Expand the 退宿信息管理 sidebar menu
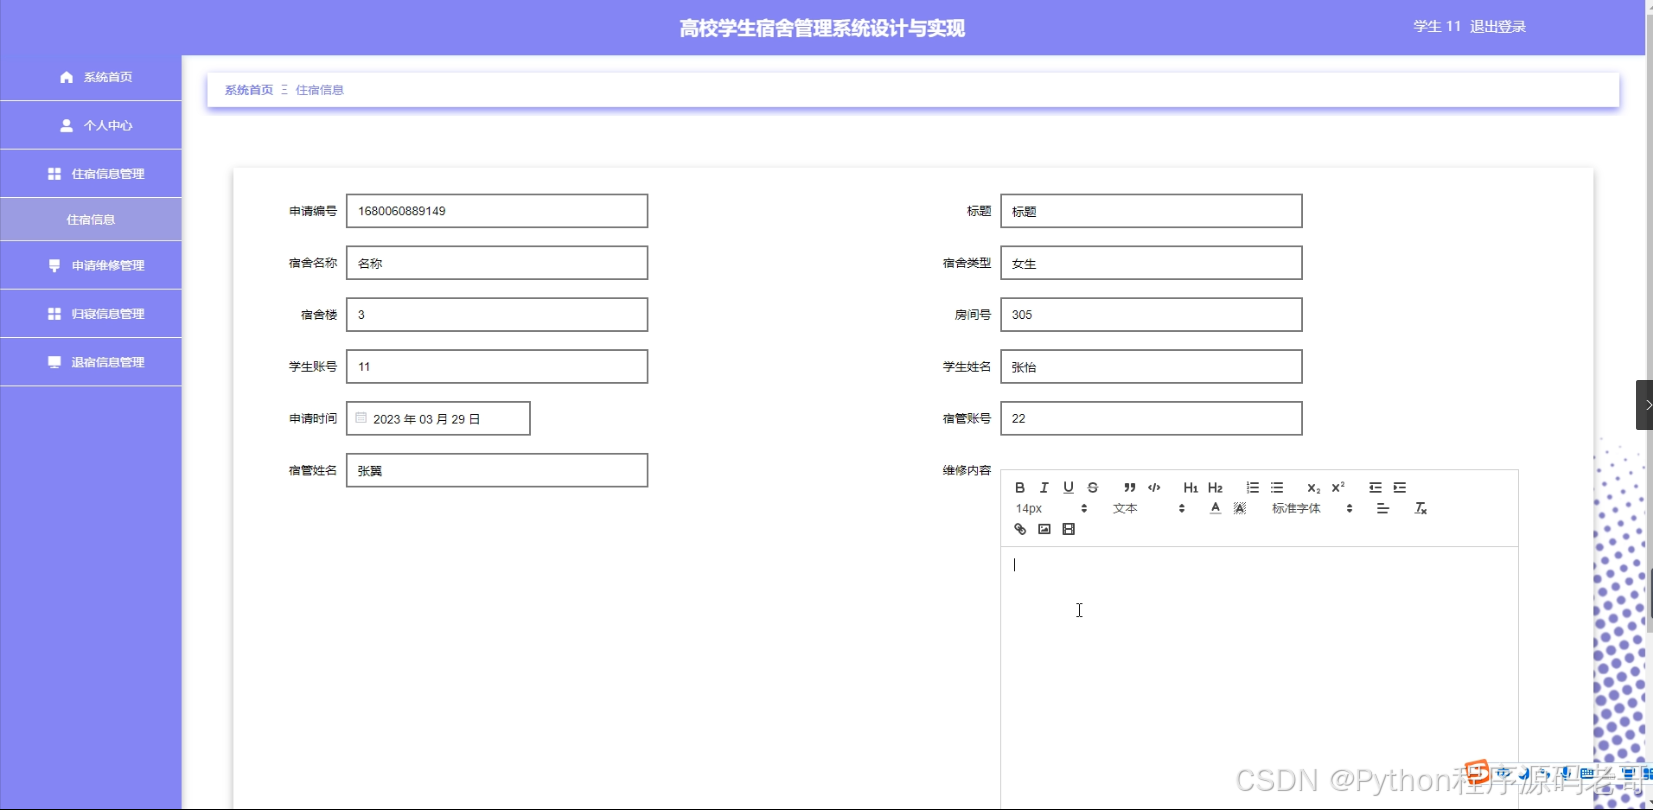Image resolution: width=1653 pixels, height=810 pixels. click(91, 362)
